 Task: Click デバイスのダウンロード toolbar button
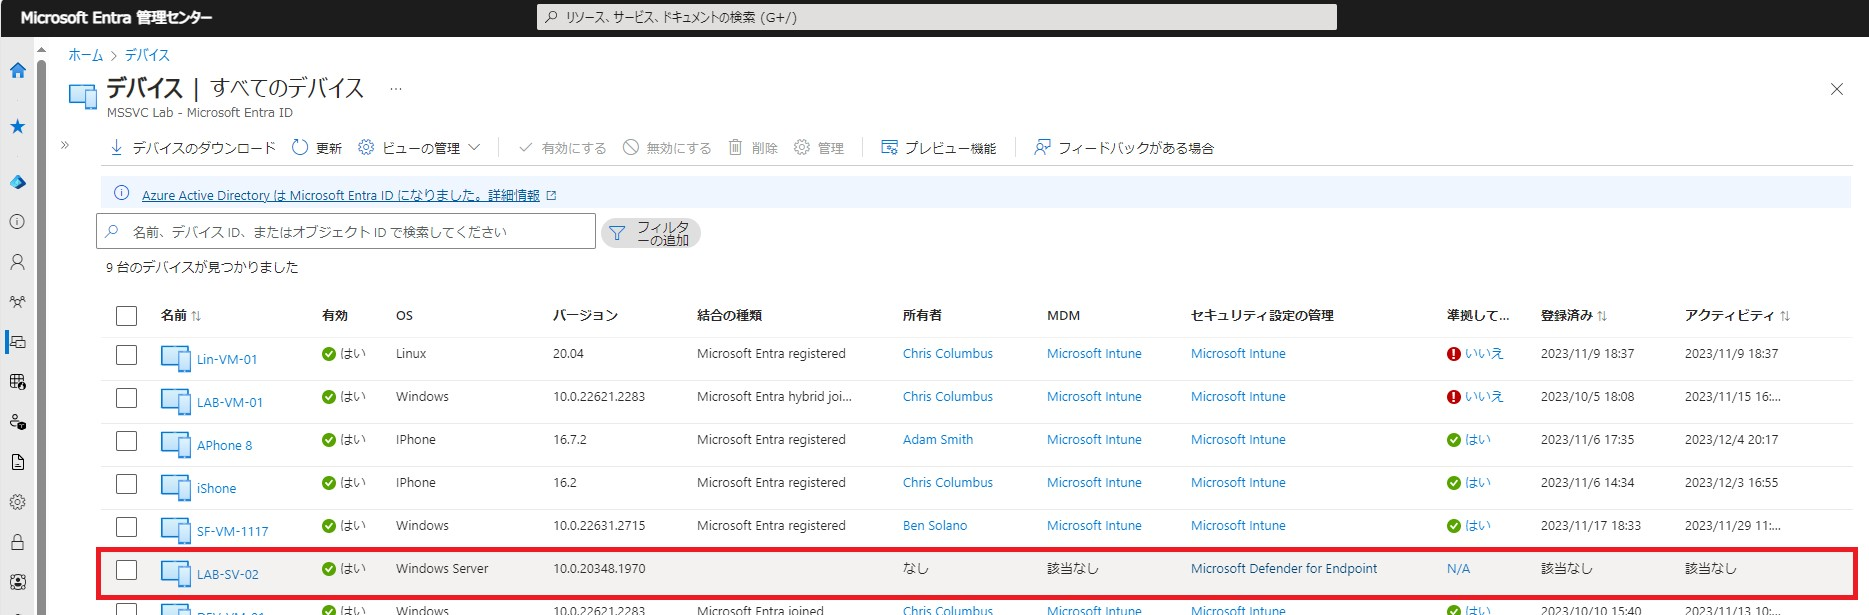click(x=192, y=148)
